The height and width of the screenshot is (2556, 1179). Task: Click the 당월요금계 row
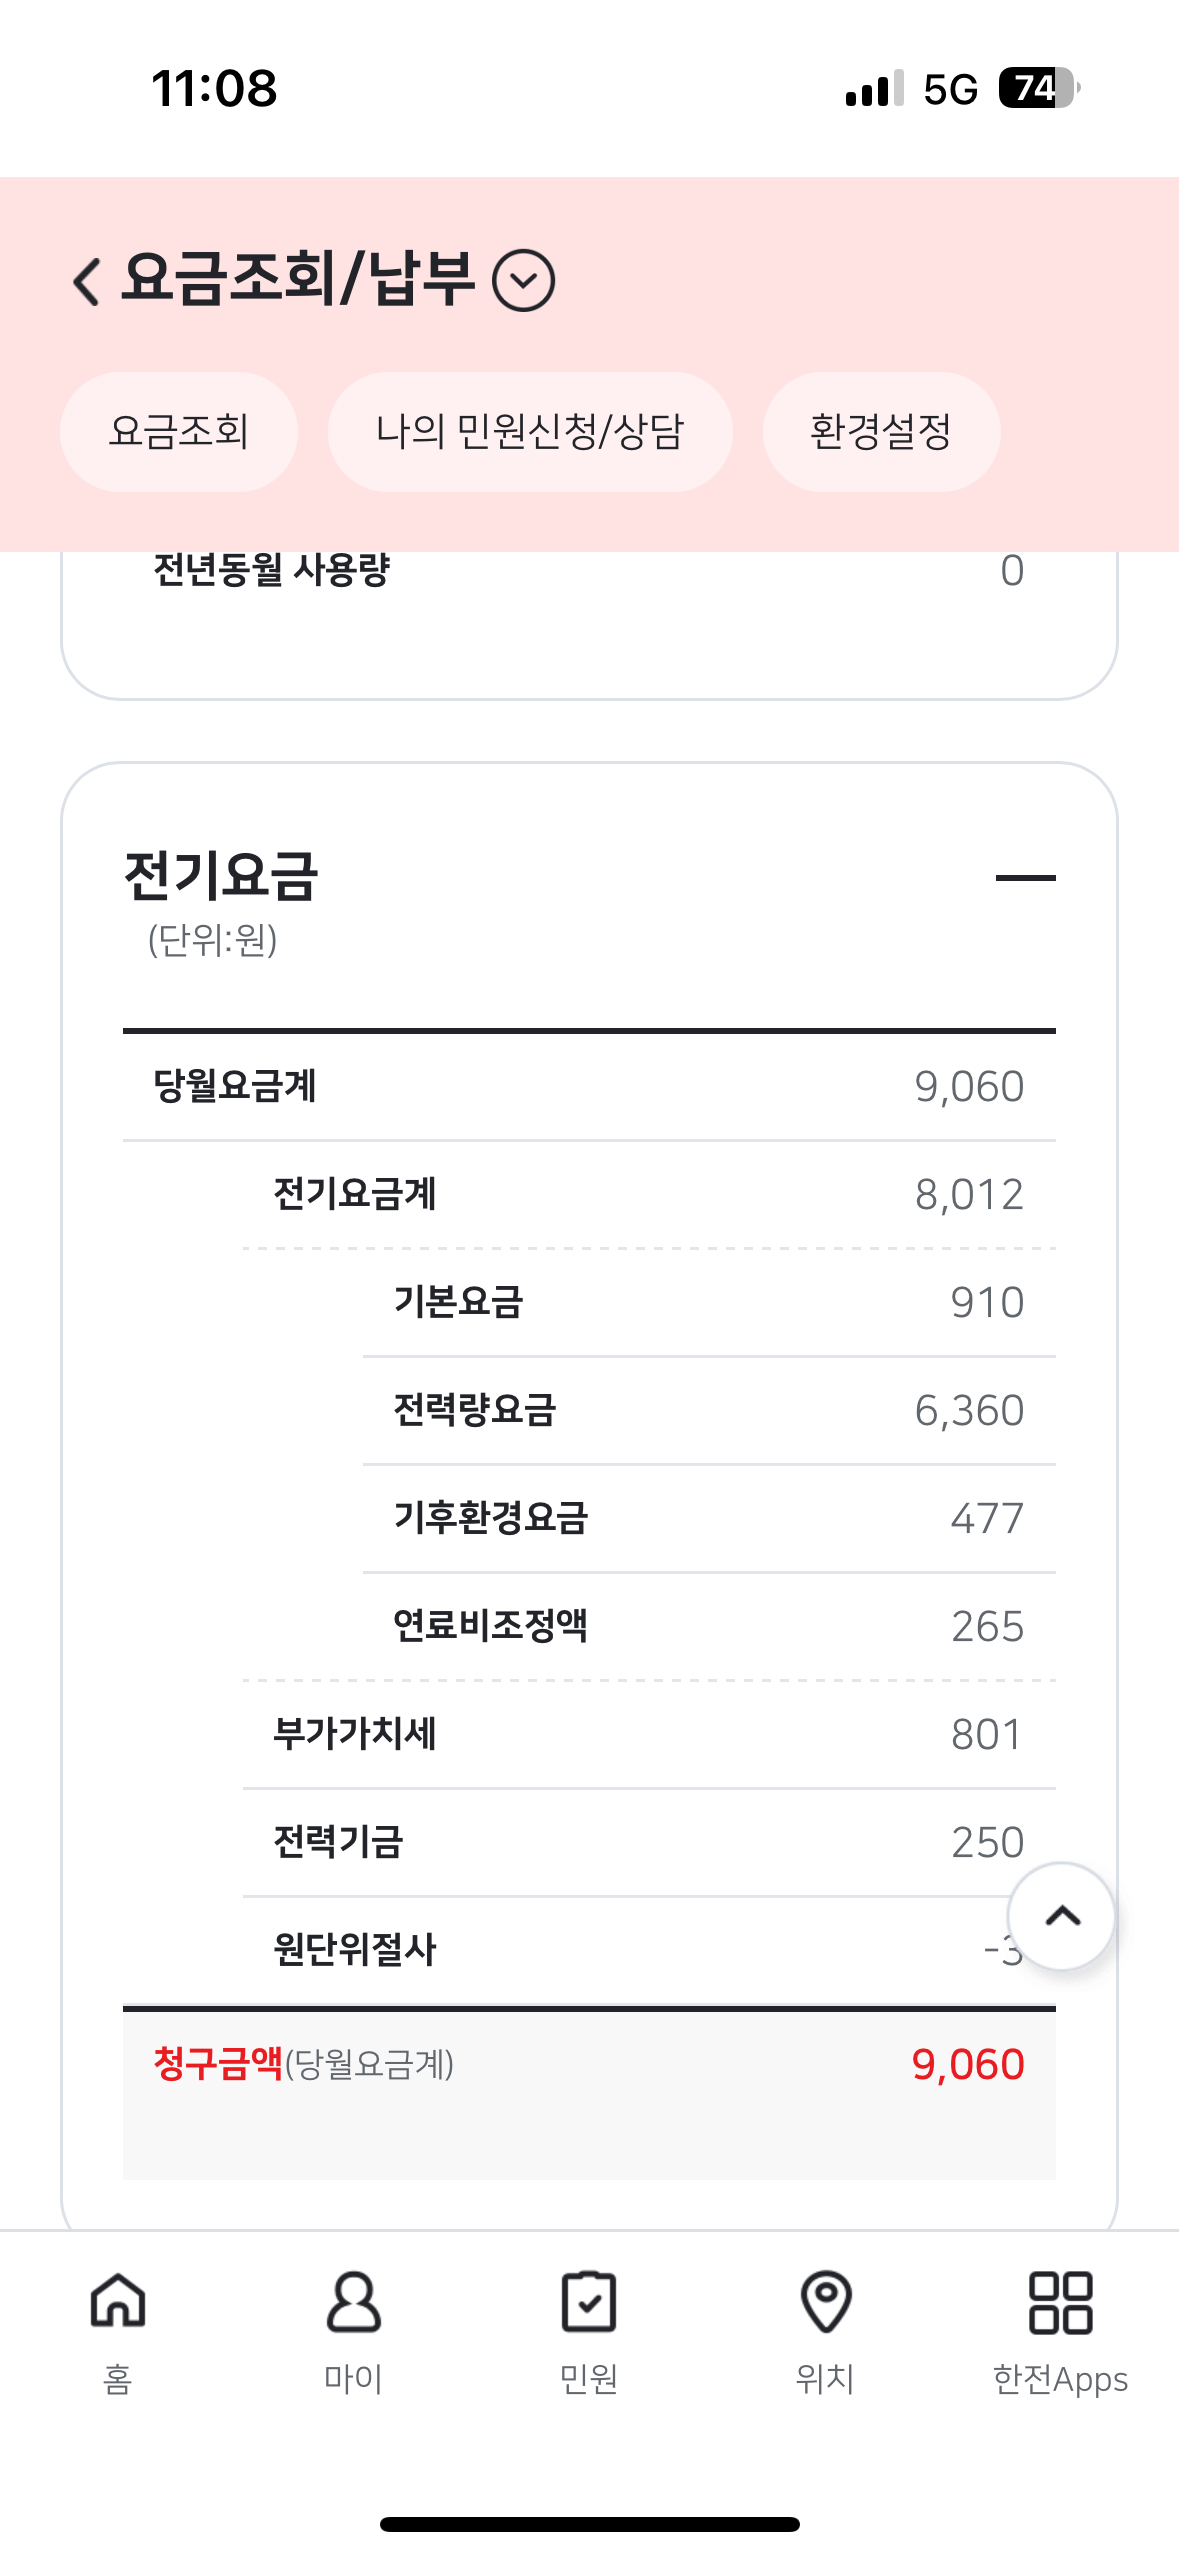[x=588, y=1086]
